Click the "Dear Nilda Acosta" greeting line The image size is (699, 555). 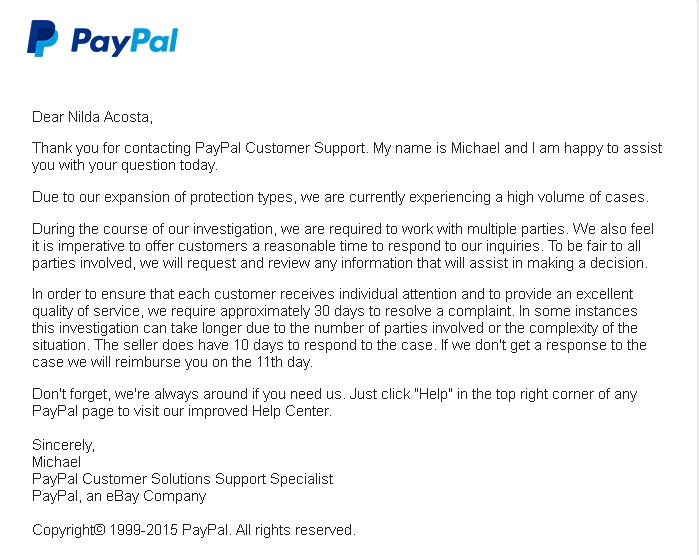click(92, 117)
